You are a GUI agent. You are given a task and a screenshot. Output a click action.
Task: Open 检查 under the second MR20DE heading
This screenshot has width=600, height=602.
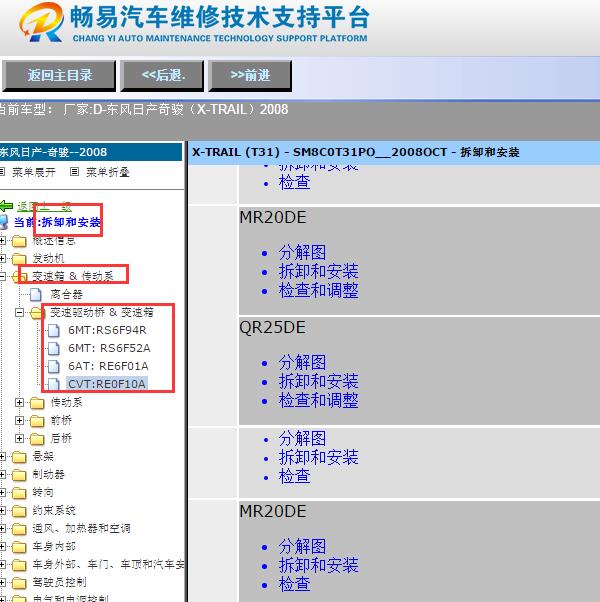(294, 584)
